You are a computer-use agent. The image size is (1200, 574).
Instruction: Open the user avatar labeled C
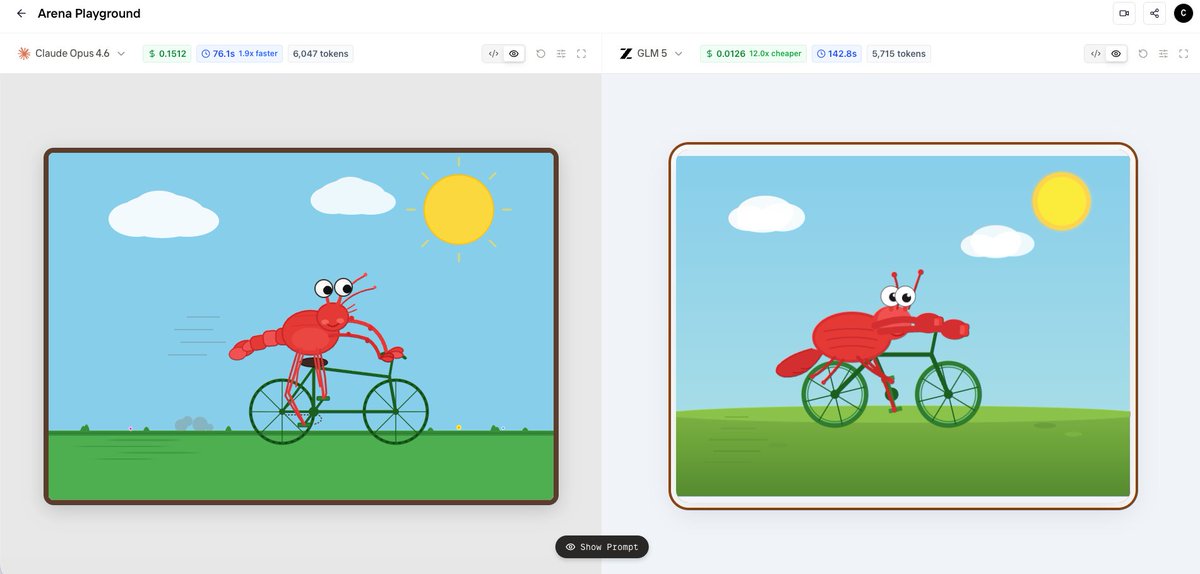pos(1183,13)
